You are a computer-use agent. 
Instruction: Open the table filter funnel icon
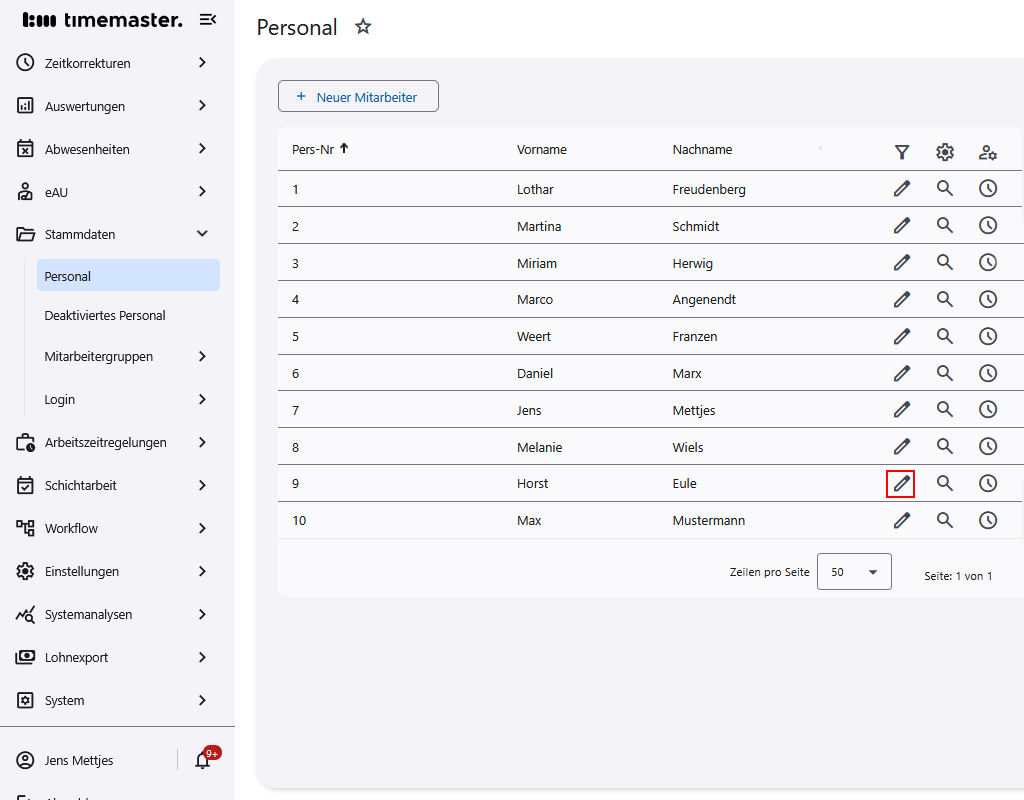click(901, 152)
